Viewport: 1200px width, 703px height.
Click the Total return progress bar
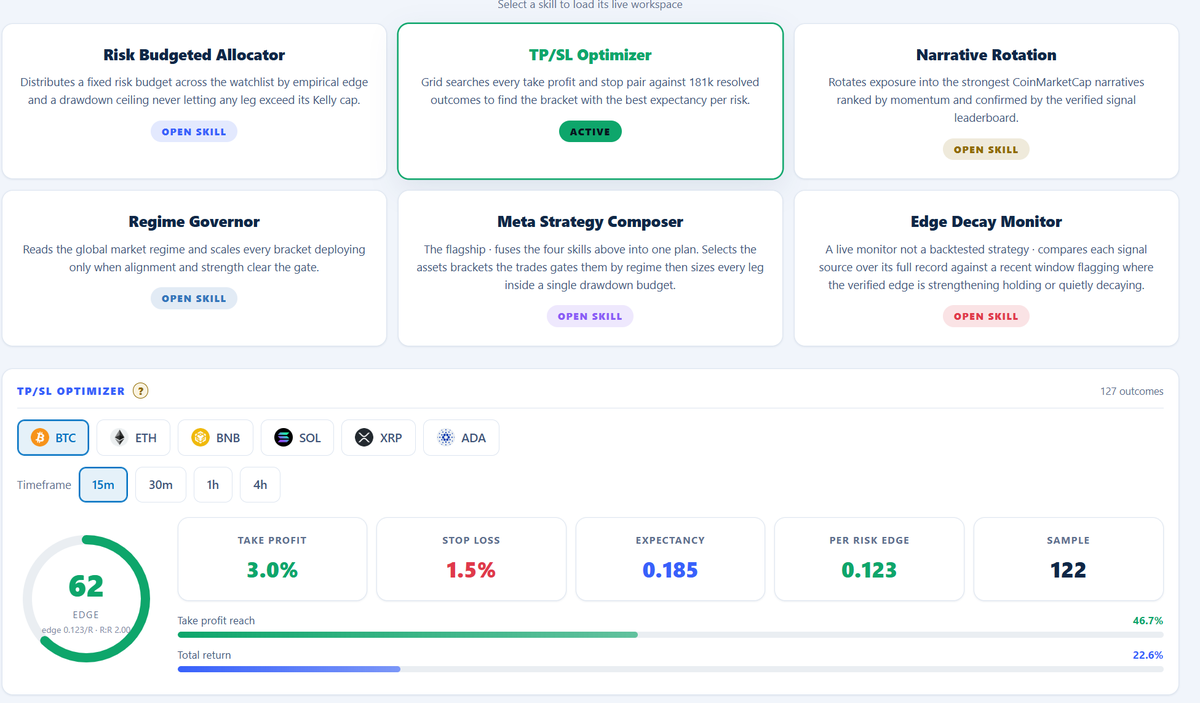point(670,669)
